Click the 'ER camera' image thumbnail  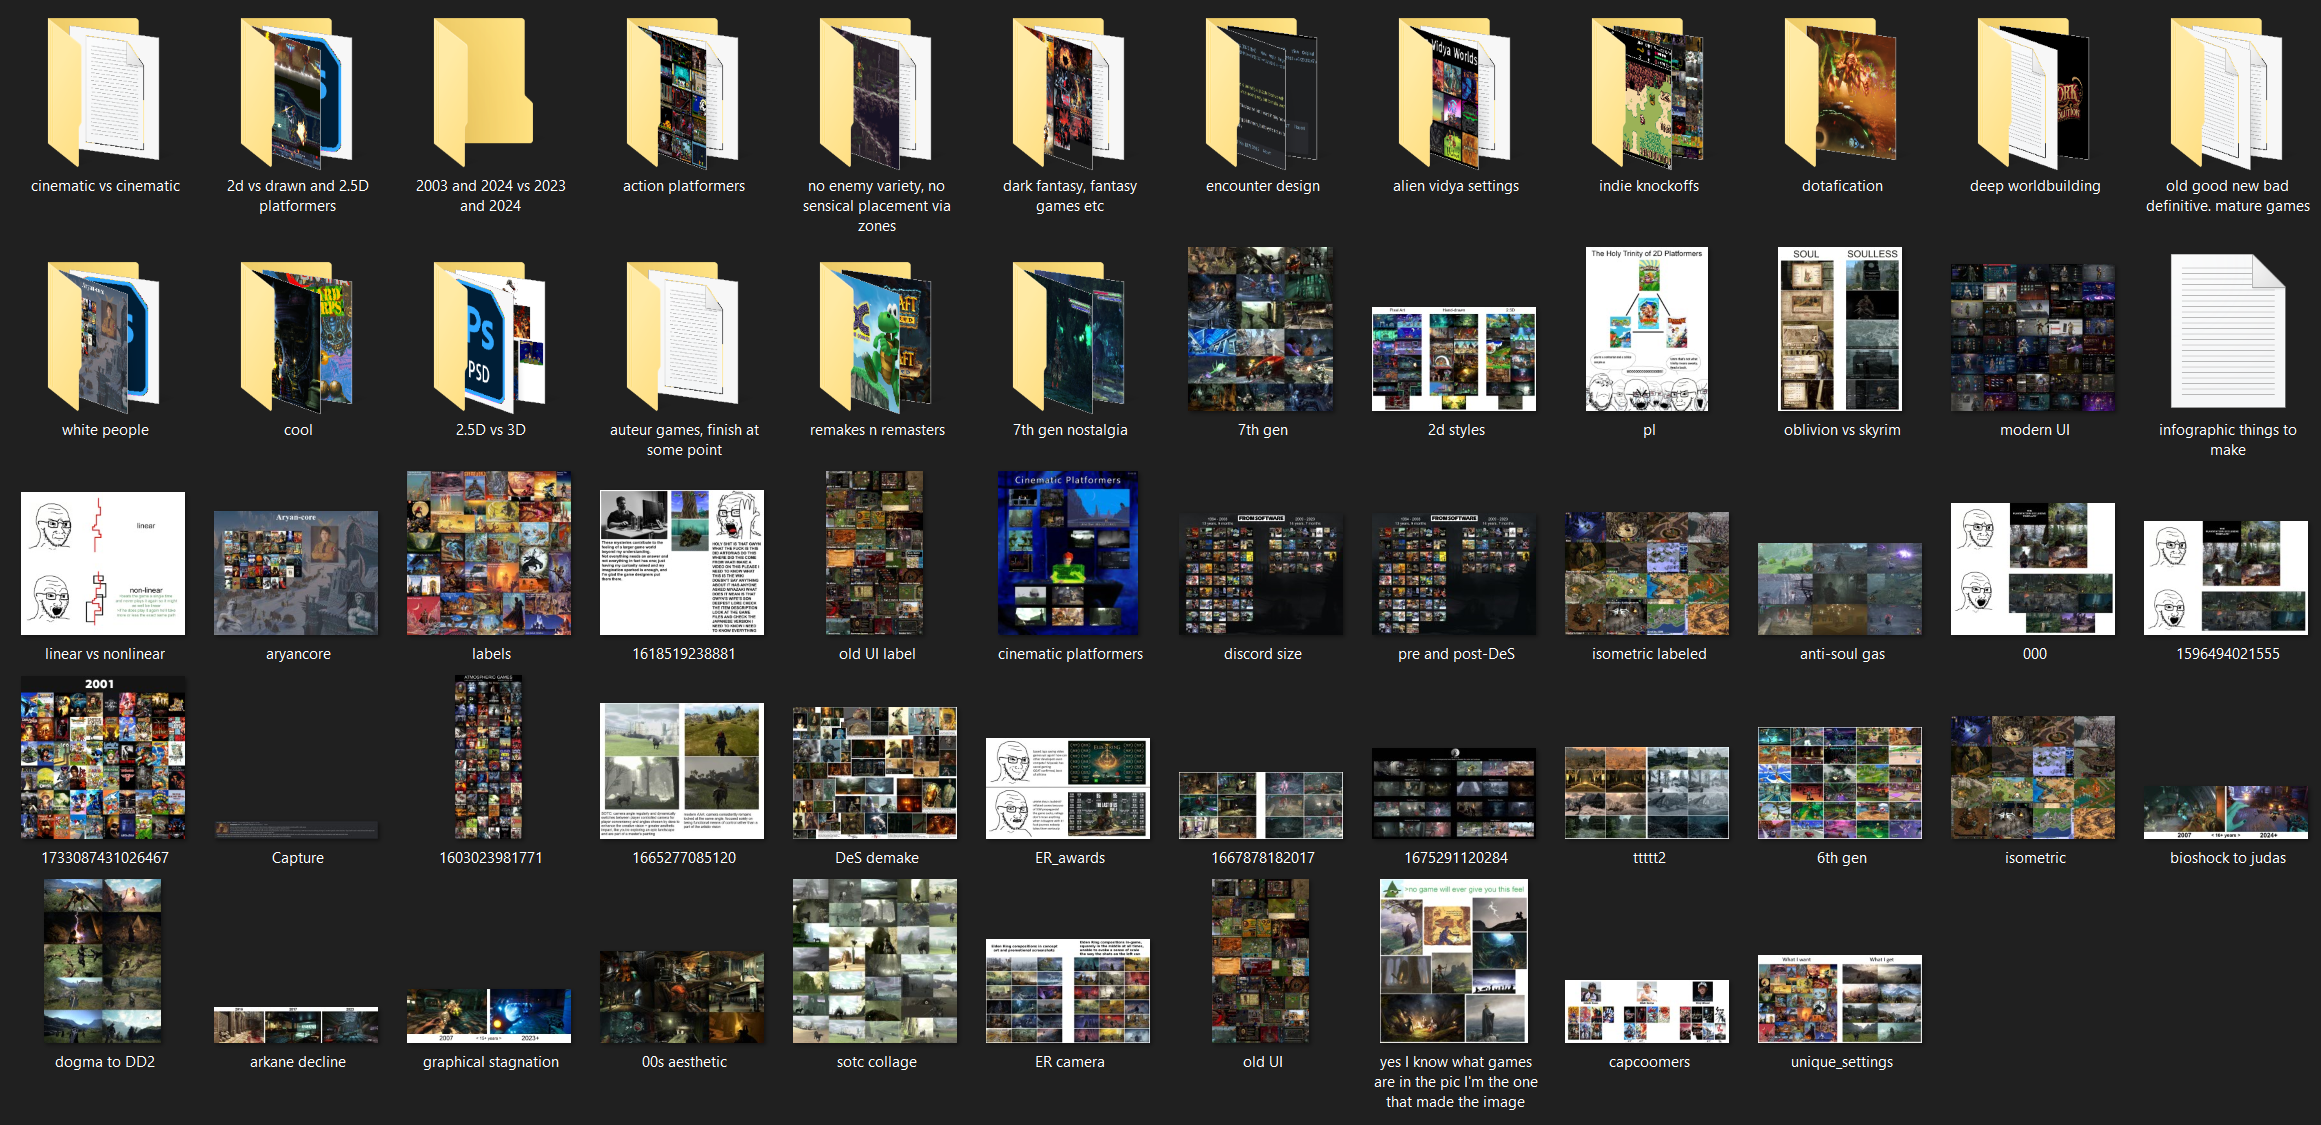coord(1068,991)
